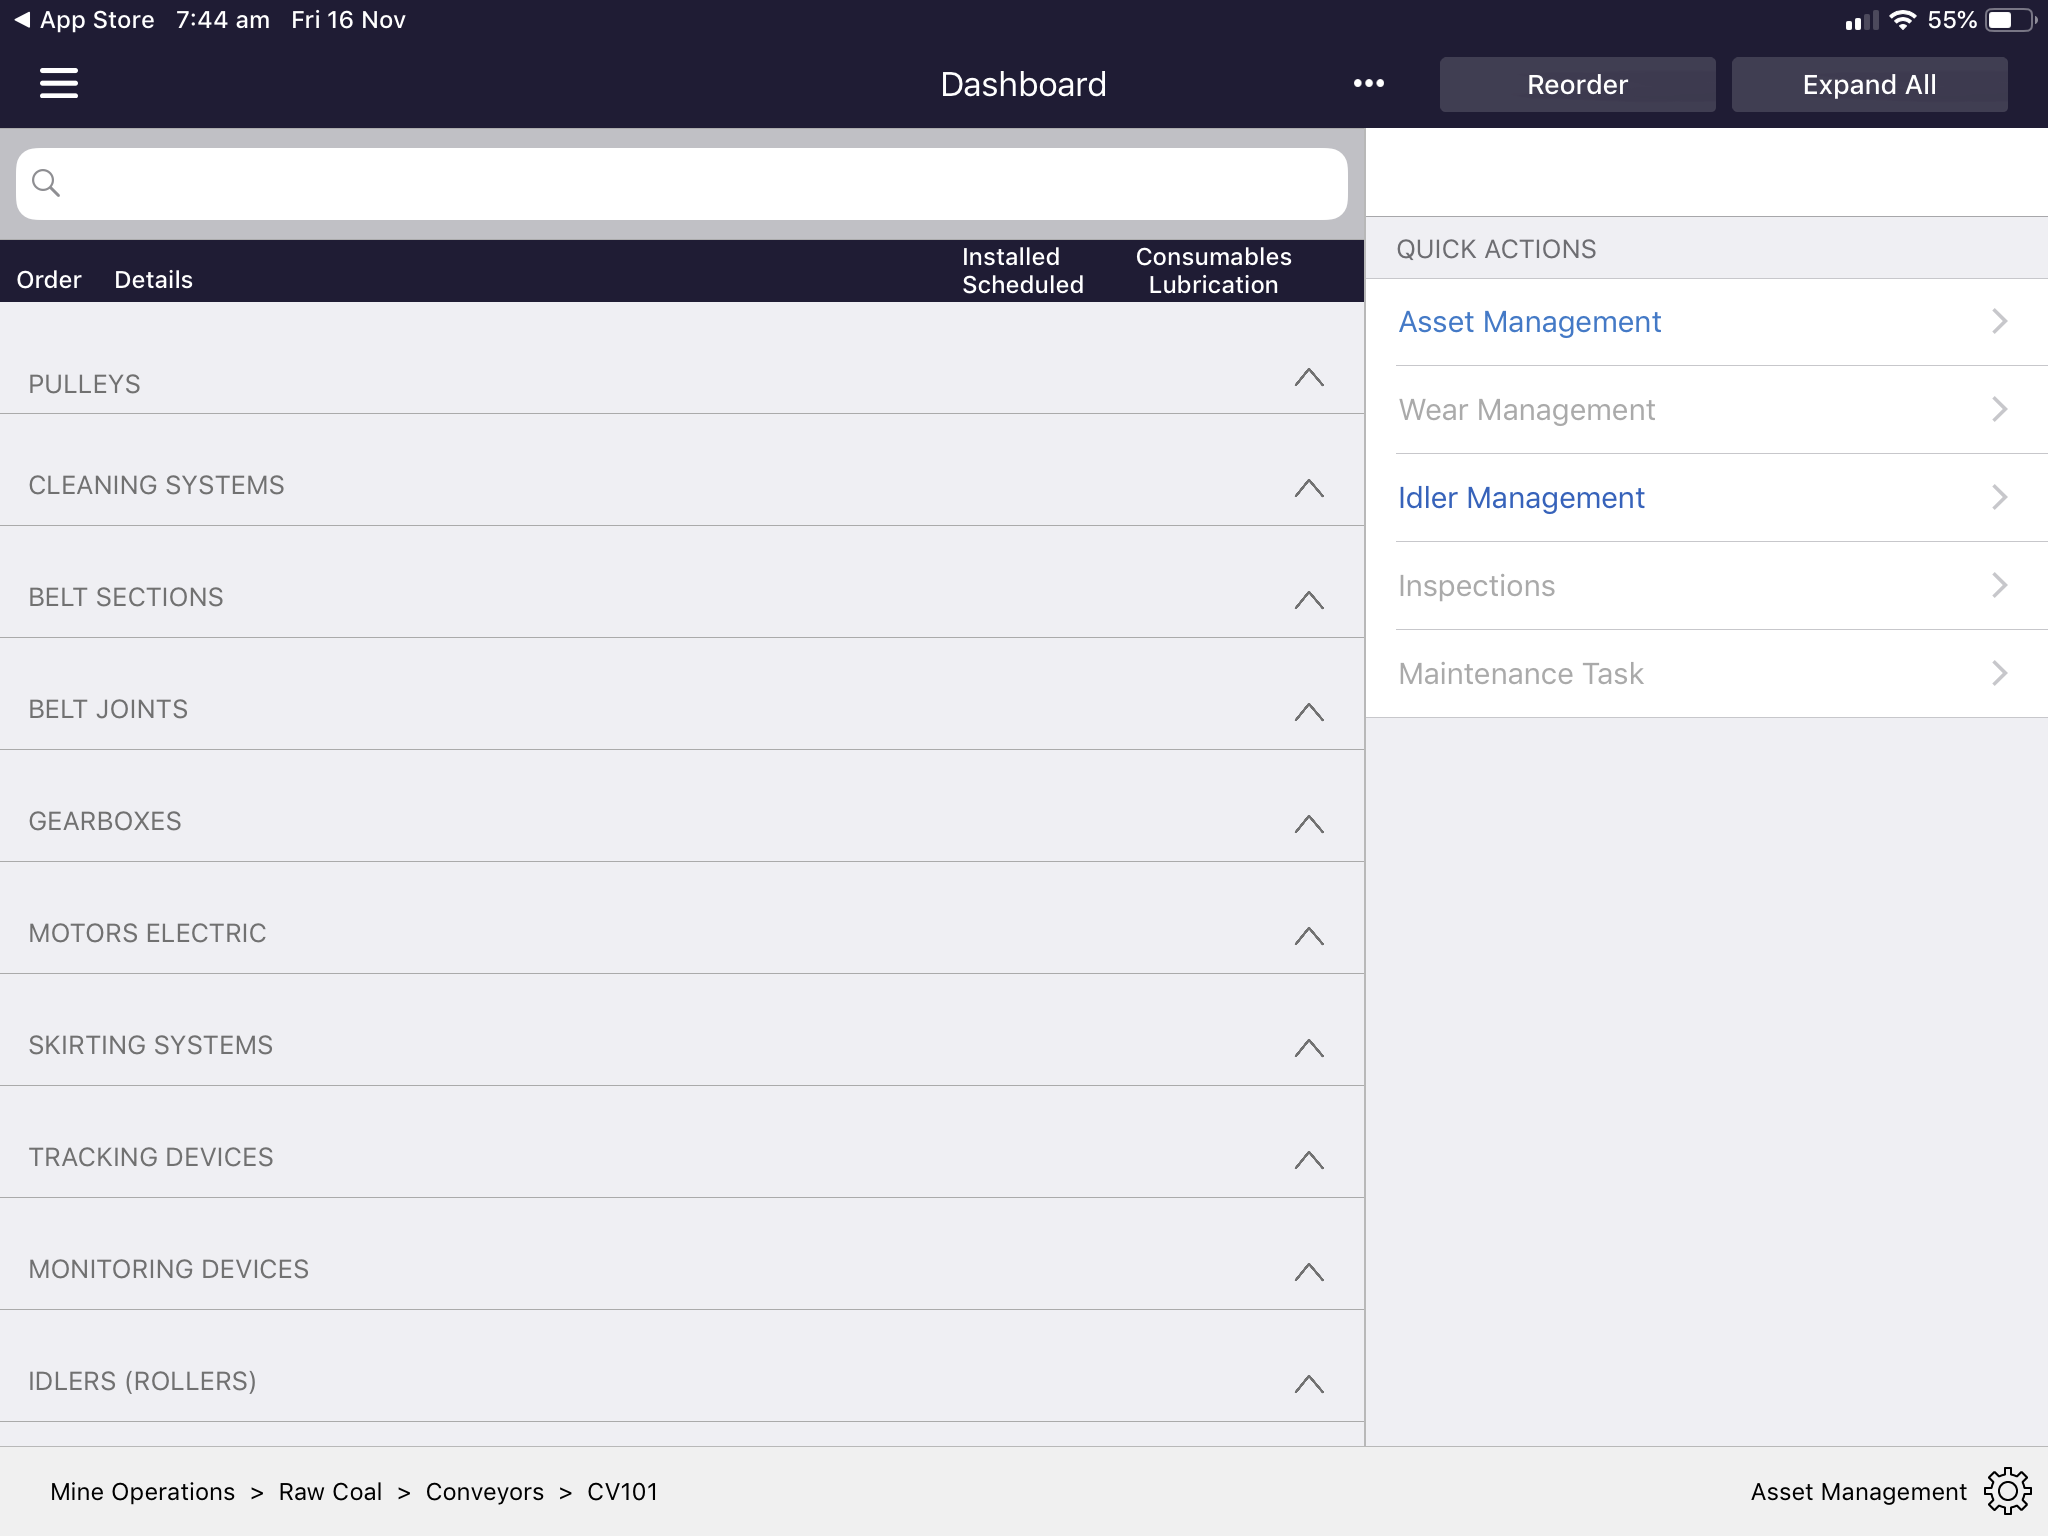Click Asset Management label in footer
The height and width of the screenshot is (1536, 2048).
tap(1858, 1492)
